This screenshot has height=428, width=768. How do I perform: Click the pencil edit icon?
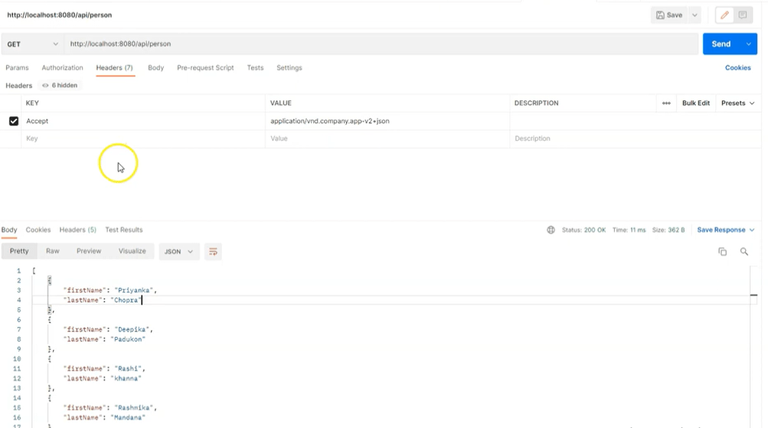(724, 15)
